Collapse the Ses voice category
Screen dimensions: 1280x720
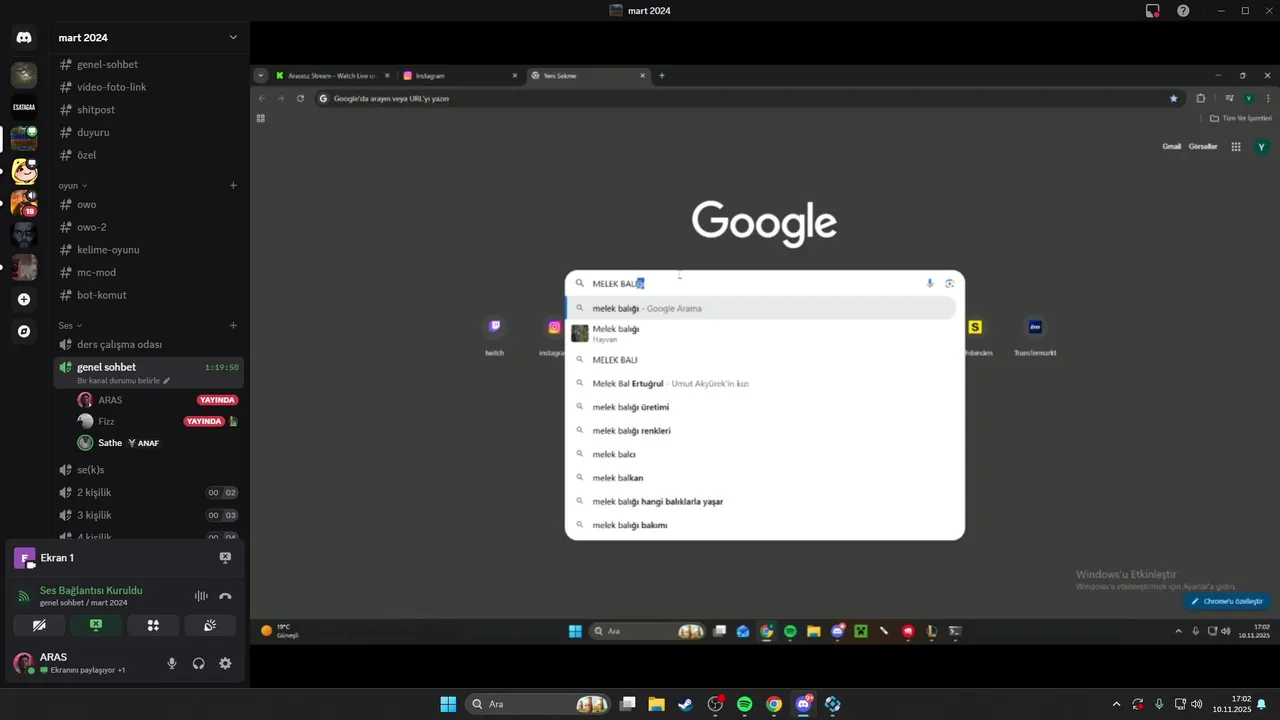pos(70,325)
